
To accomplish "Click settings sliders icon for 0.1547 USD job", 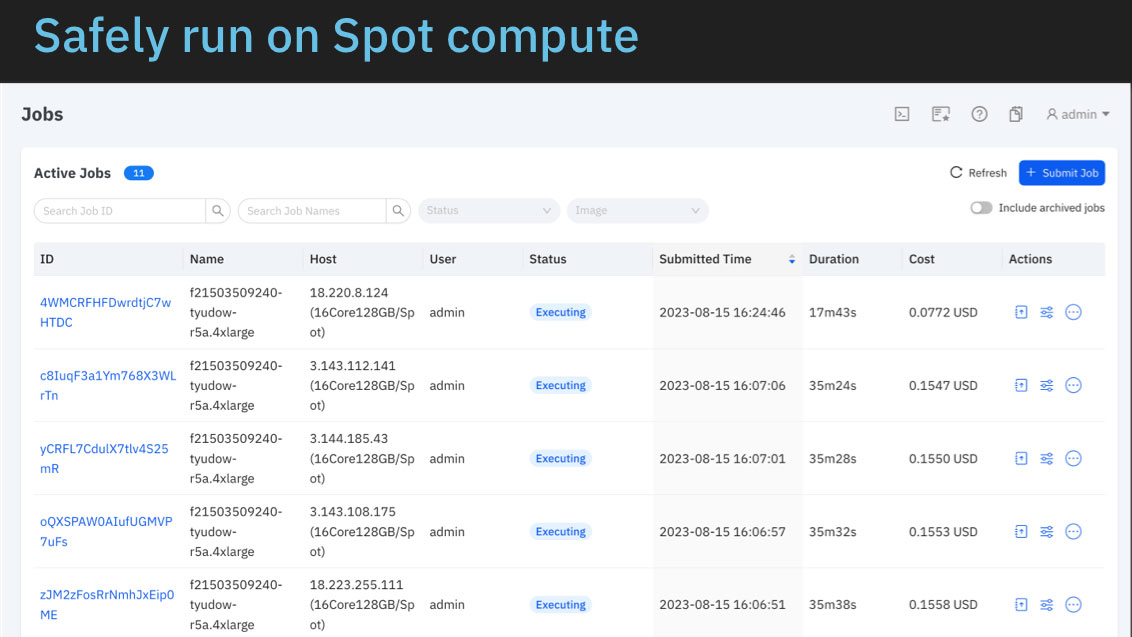I will 1046,385.
